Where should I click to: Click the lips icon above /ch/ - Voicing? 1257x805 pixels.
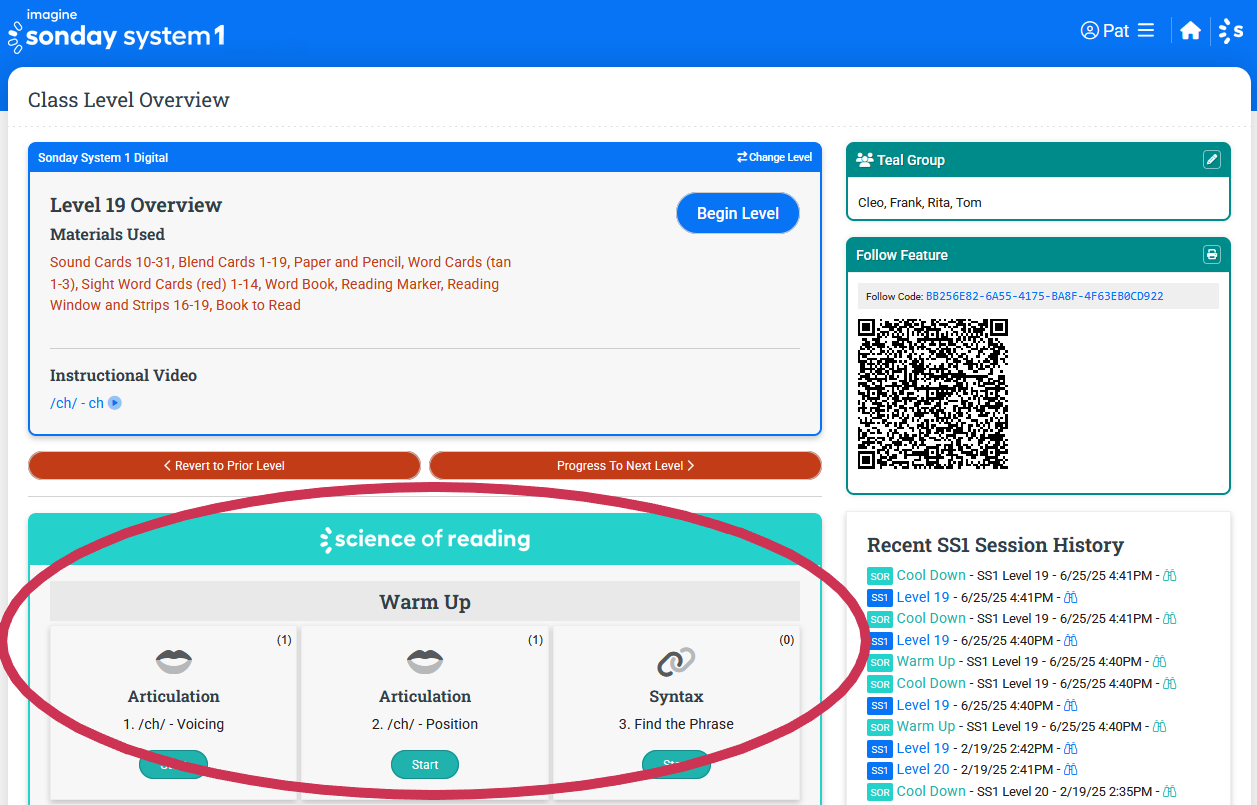174,661
